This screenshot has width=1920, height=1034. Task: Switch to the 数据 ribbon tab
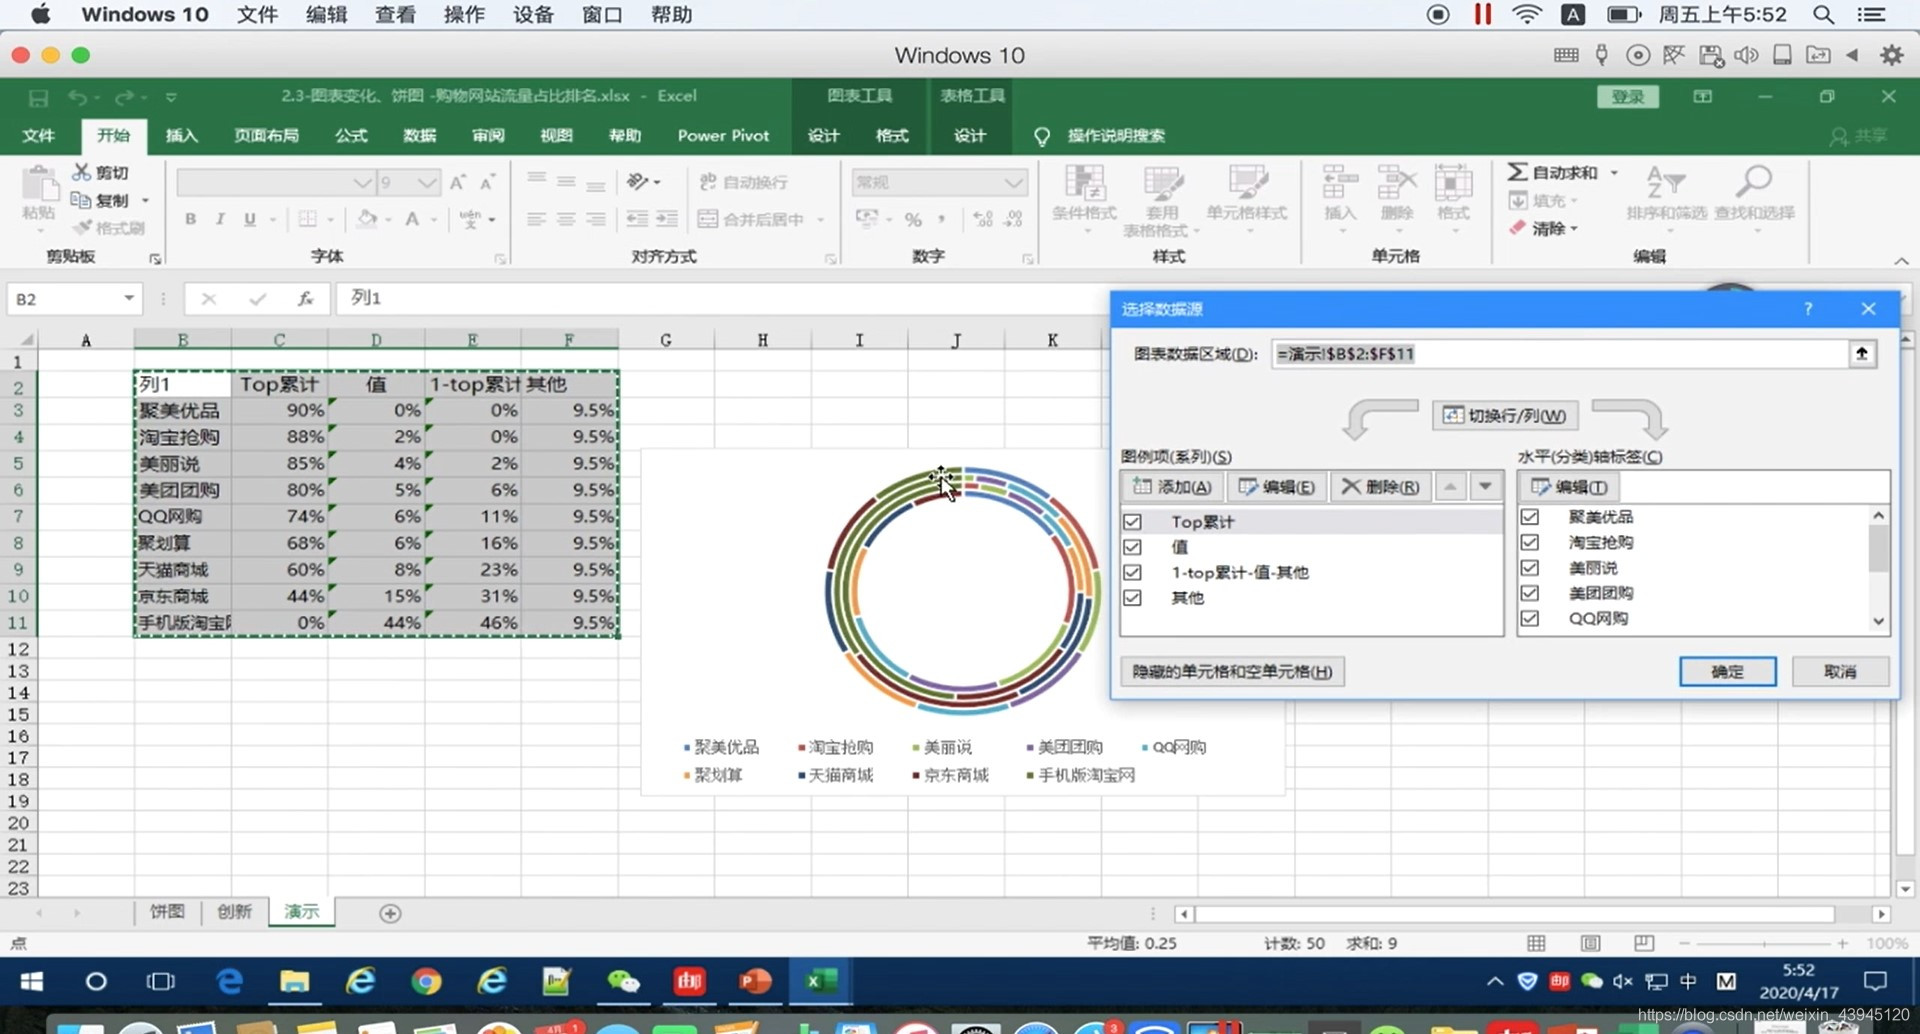pos(420,136)
